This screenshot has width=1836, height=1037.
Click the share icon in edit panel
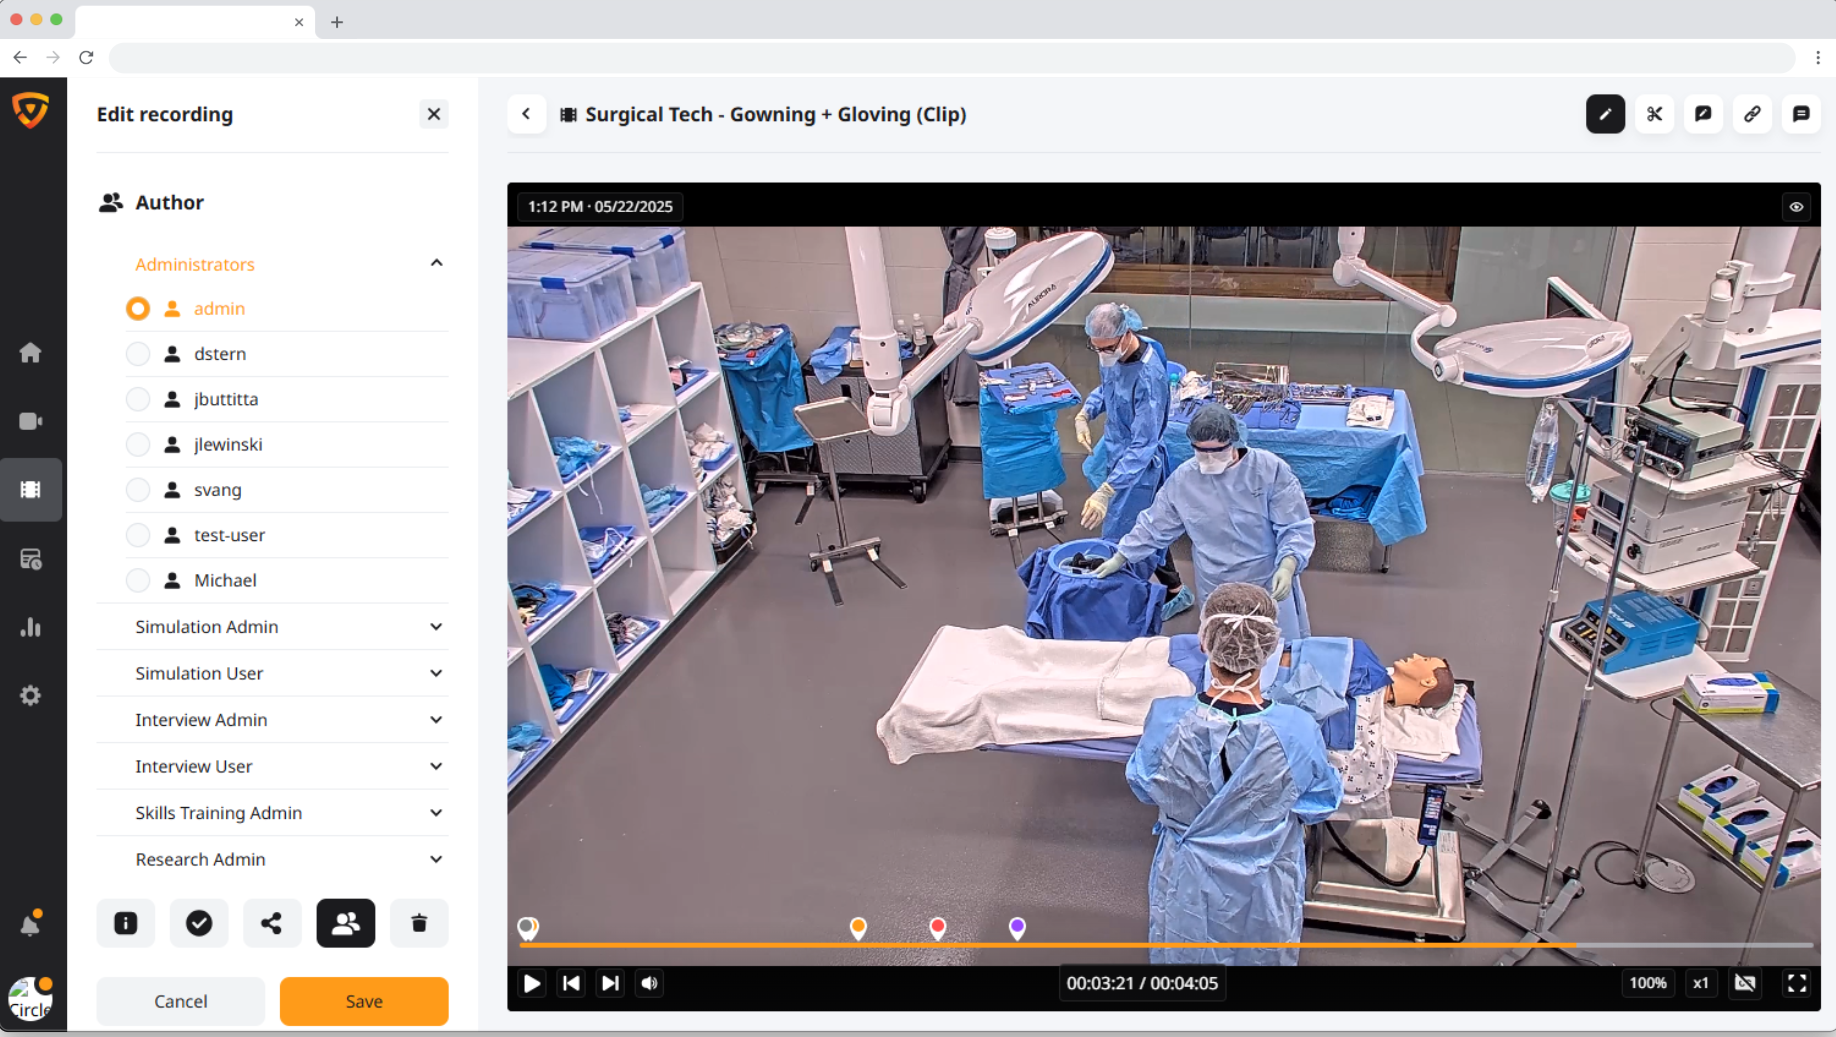point(272,923)
